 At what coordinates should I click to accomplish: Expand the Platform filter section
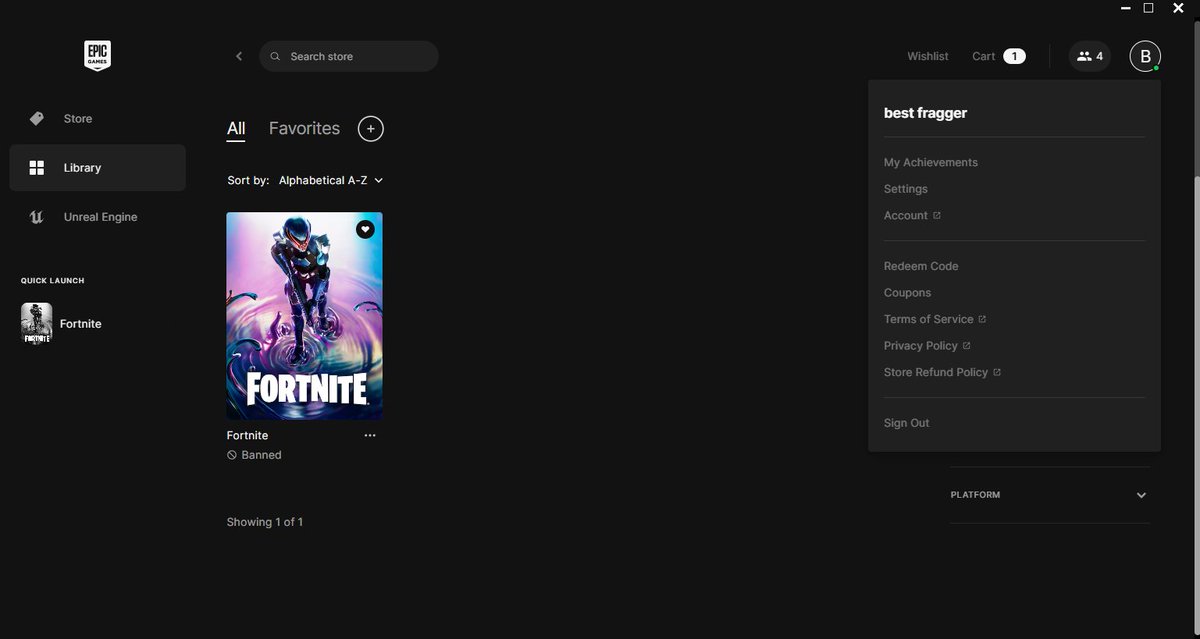[x=1049, y=495]
